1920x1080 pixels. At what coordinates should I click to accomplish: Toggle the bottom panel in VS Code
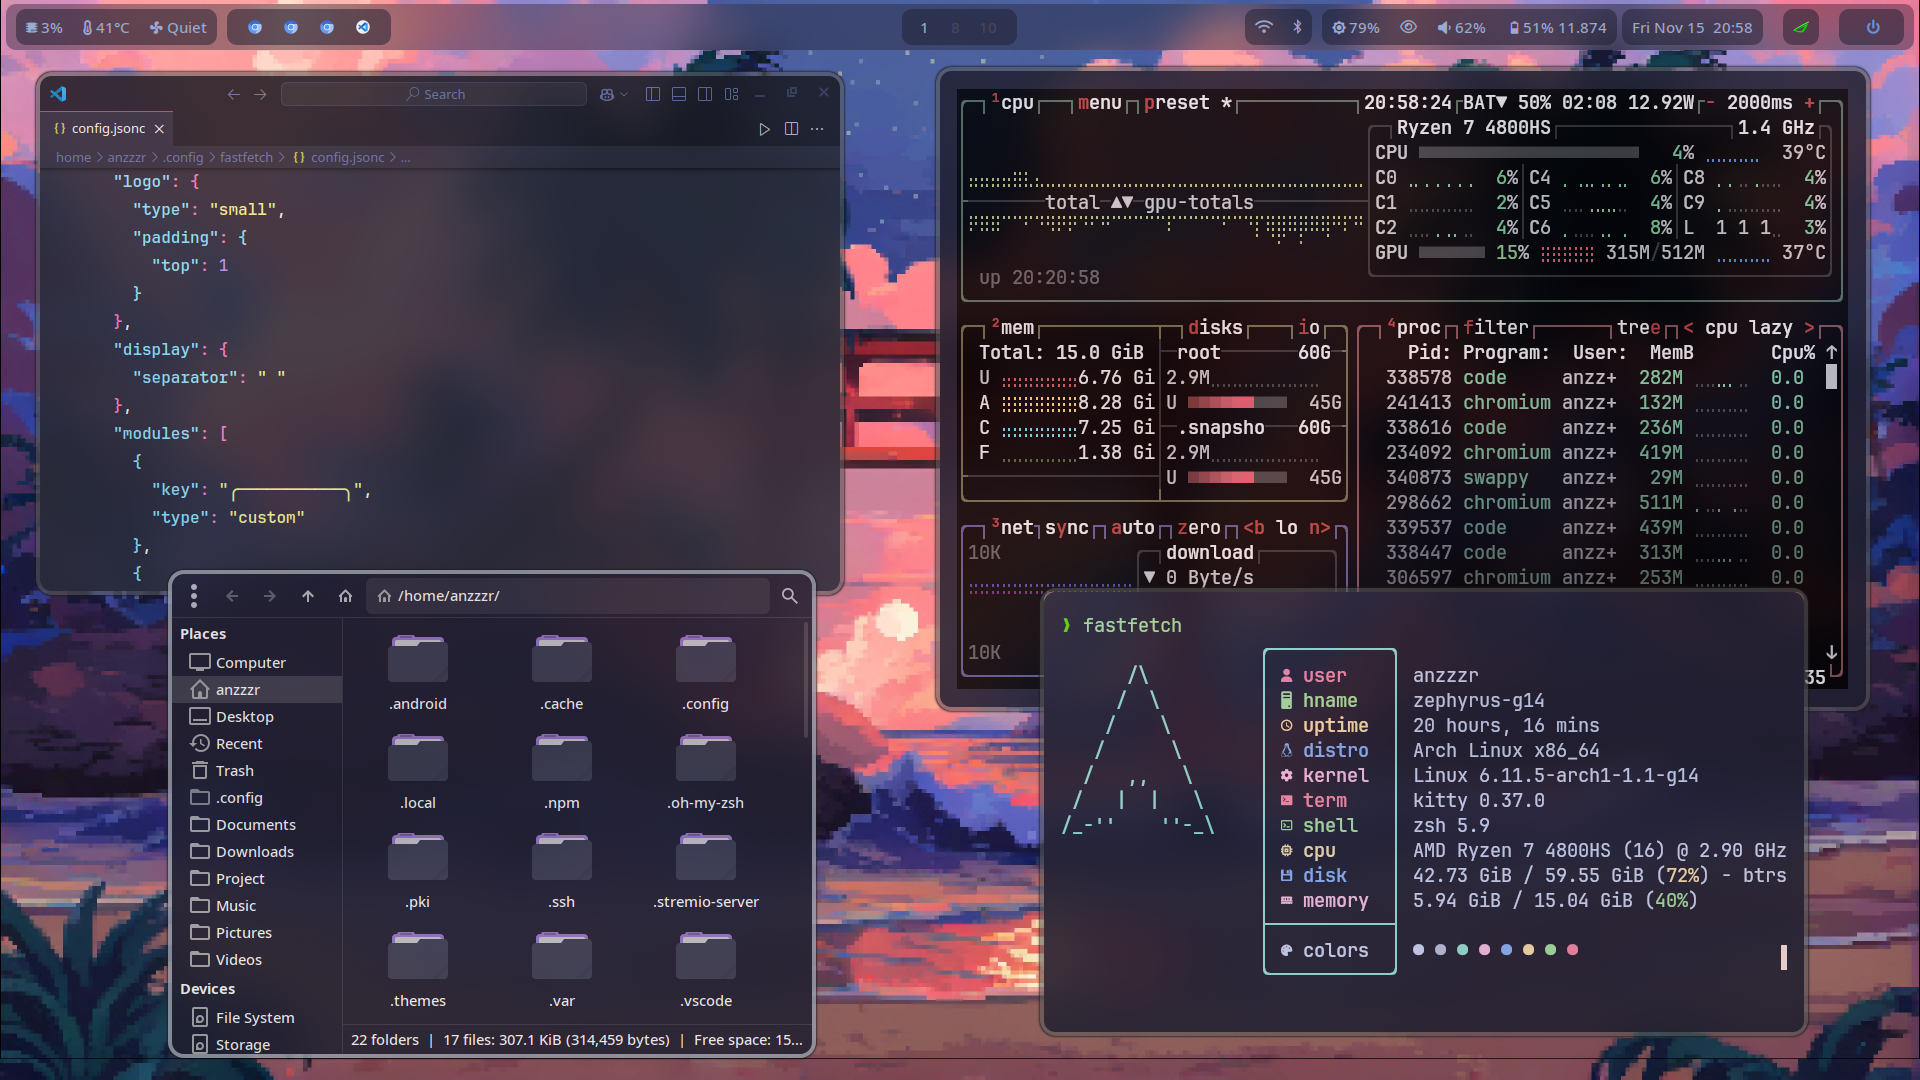click(679, 94)
